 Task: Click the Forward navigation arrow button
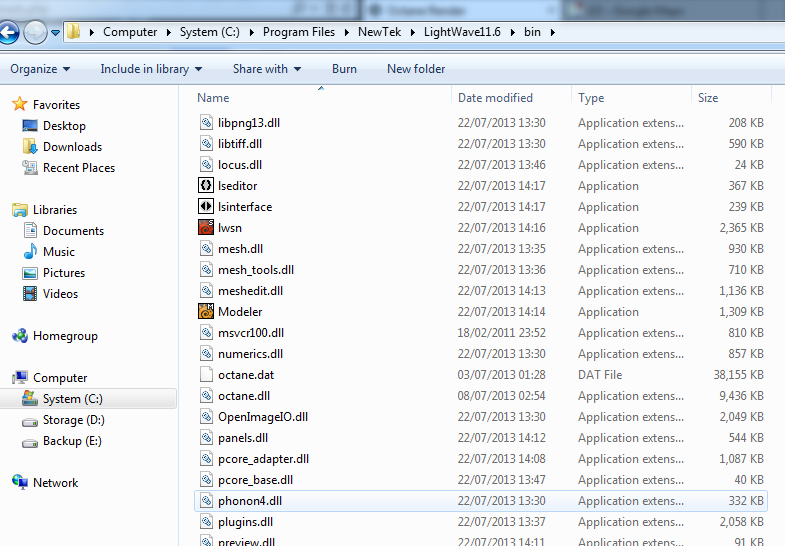35,33
